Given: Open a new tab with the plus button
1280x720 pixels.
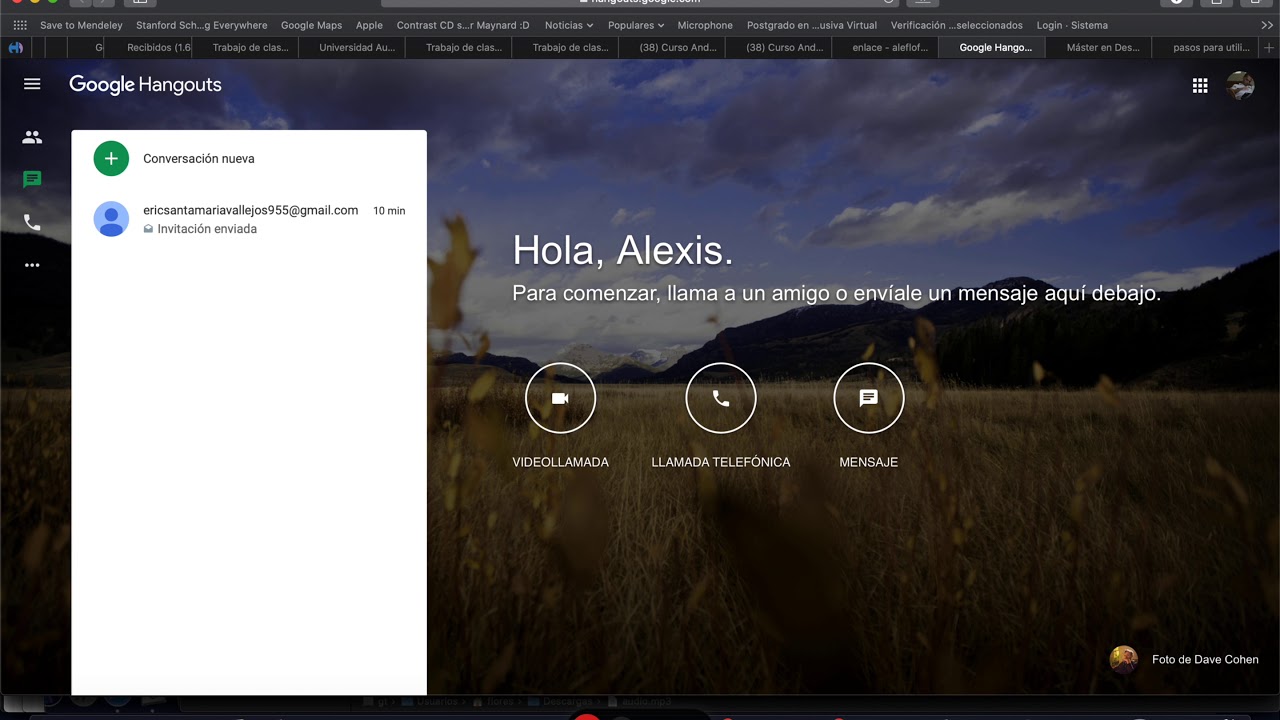Looking at the screenshot, I should click(1270, 47).
